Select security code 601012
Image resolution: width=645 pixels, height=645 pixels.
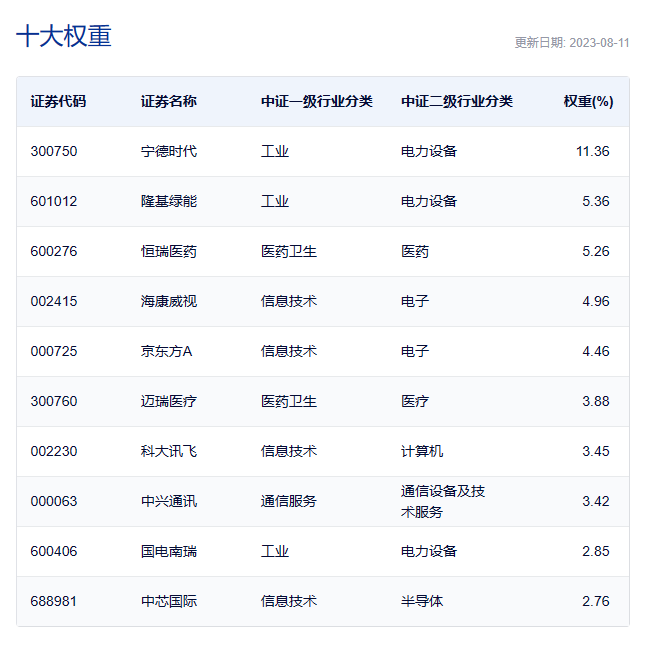(x=54, y=202)
